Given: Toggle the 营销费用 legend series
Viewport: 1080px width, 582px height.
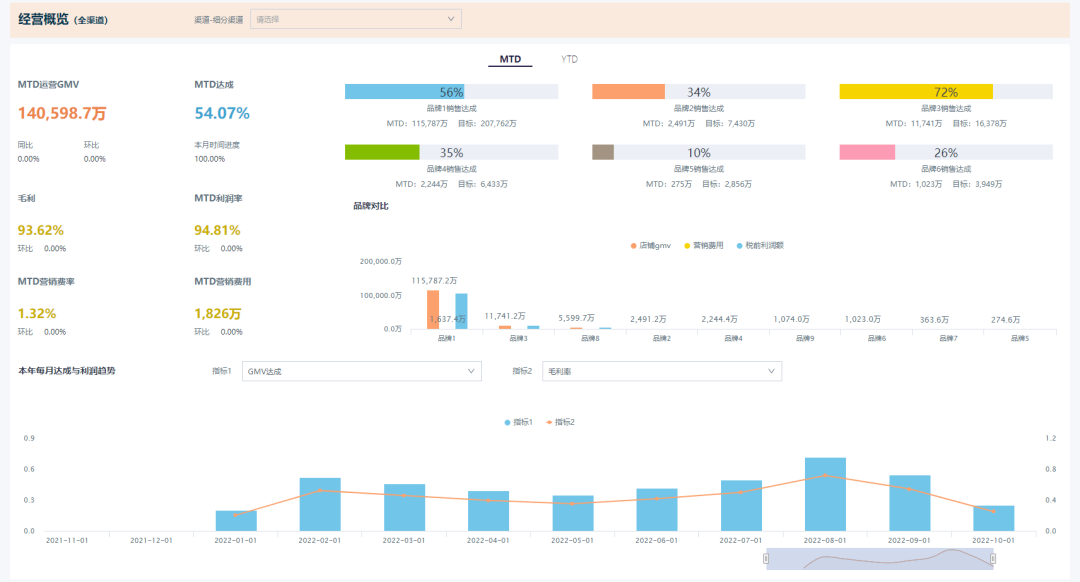Looking at the screenshot, I should pos(703,246).
